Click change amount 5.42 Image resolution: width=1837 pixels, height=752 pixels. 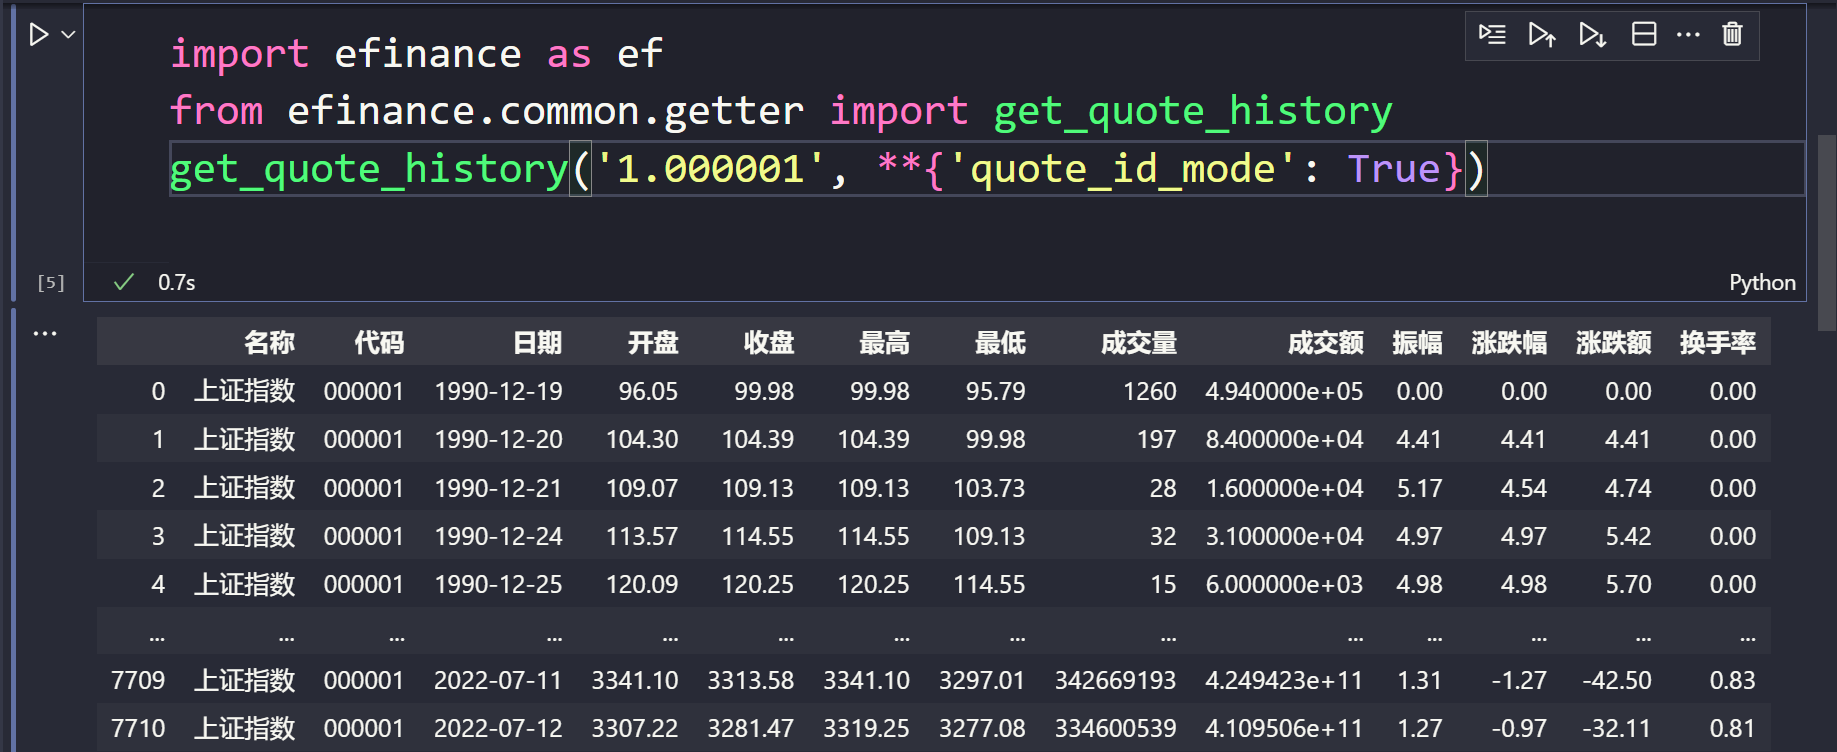point(1628,536)
